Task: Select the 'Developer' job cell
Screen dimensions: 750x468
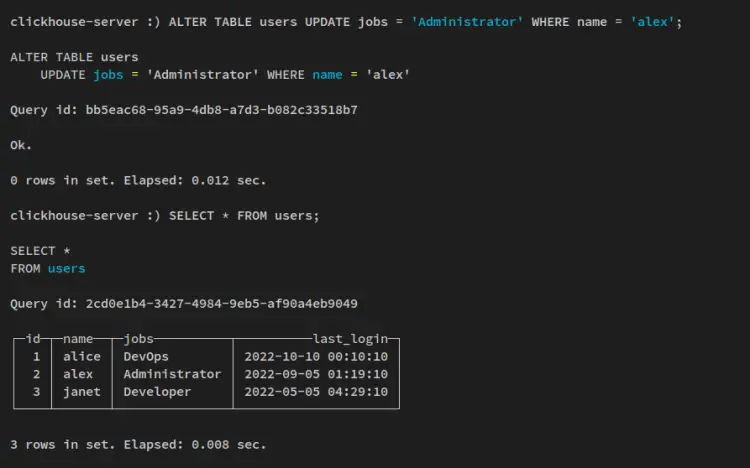Action: point(157,392)
